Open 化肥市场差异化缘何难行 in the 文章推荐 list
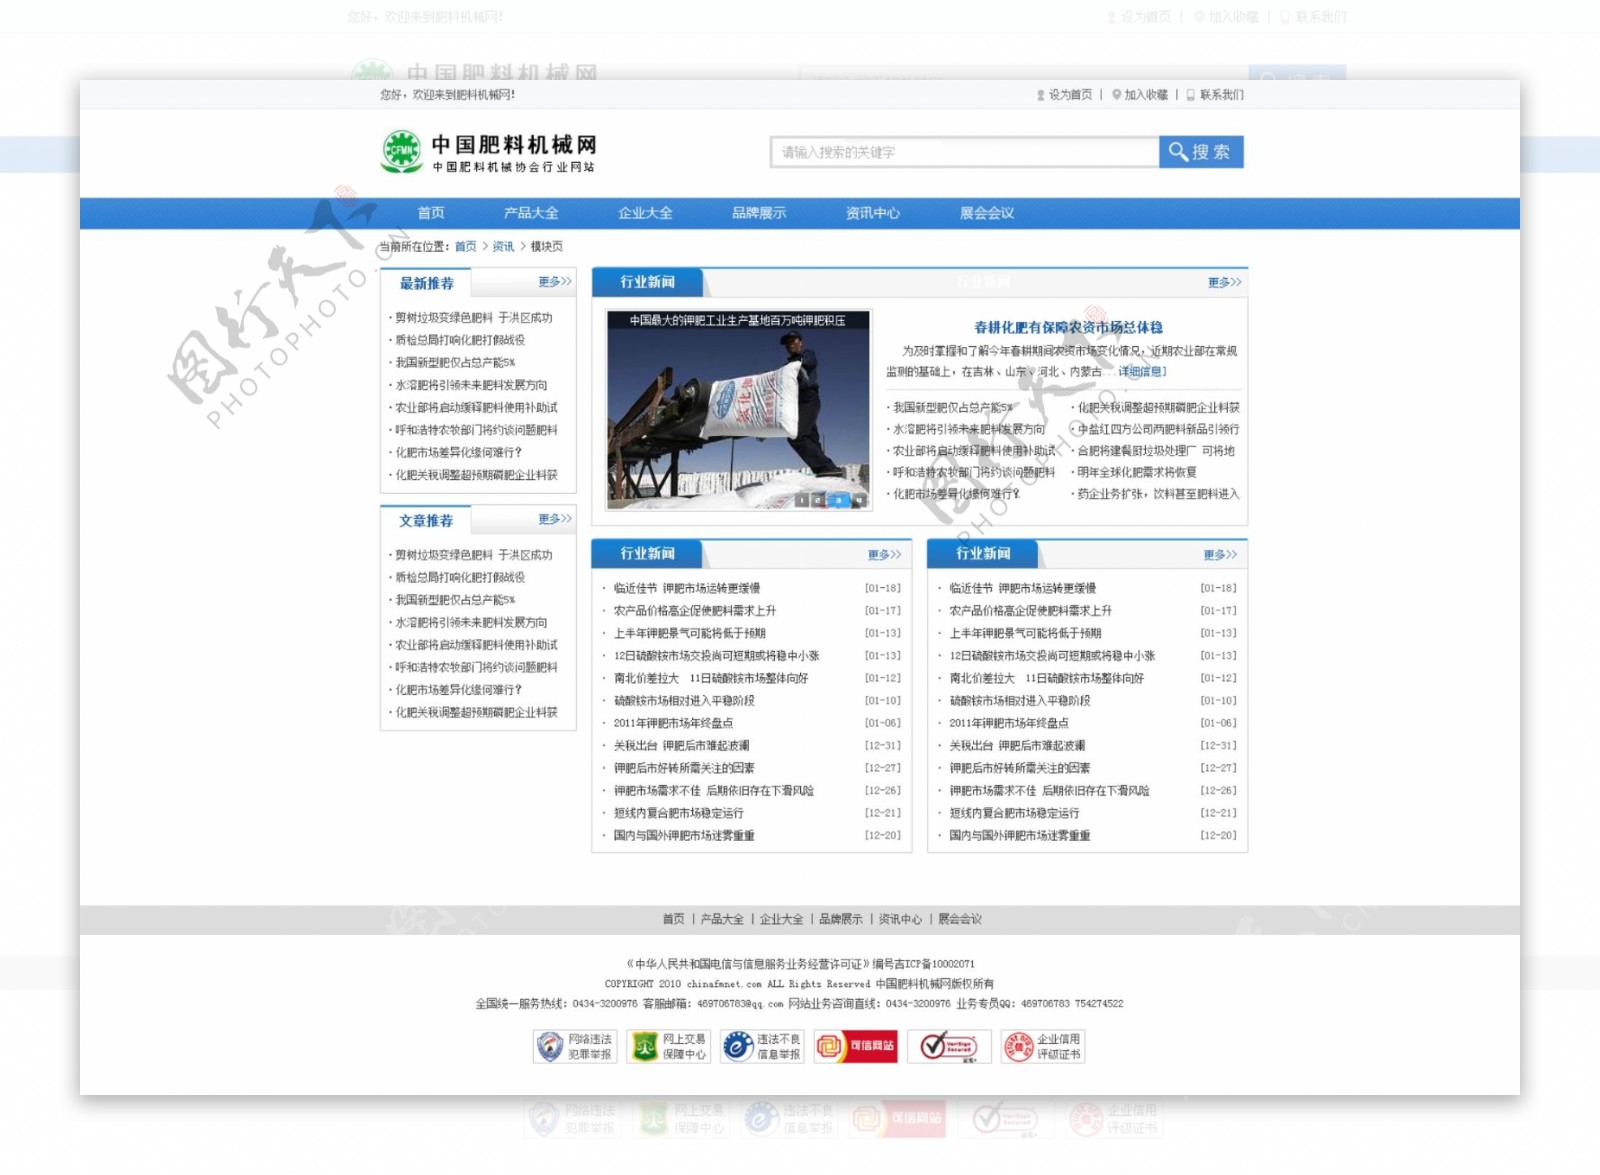 click(x=459, y=690)
